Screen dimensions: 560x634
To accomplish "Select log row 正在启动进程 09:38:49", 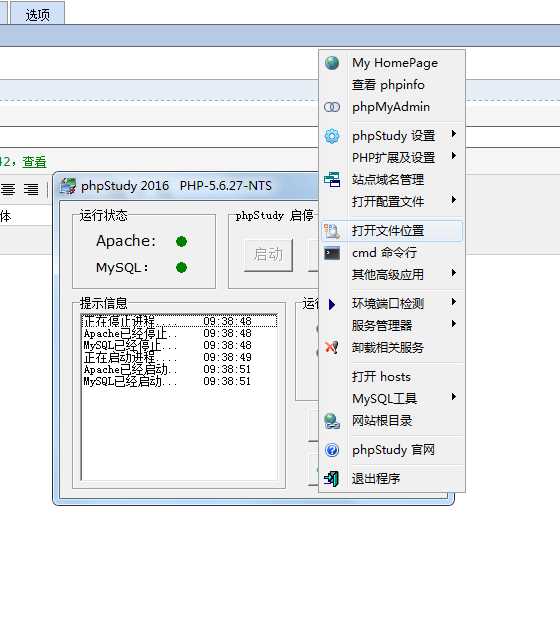I will [179, 357].
